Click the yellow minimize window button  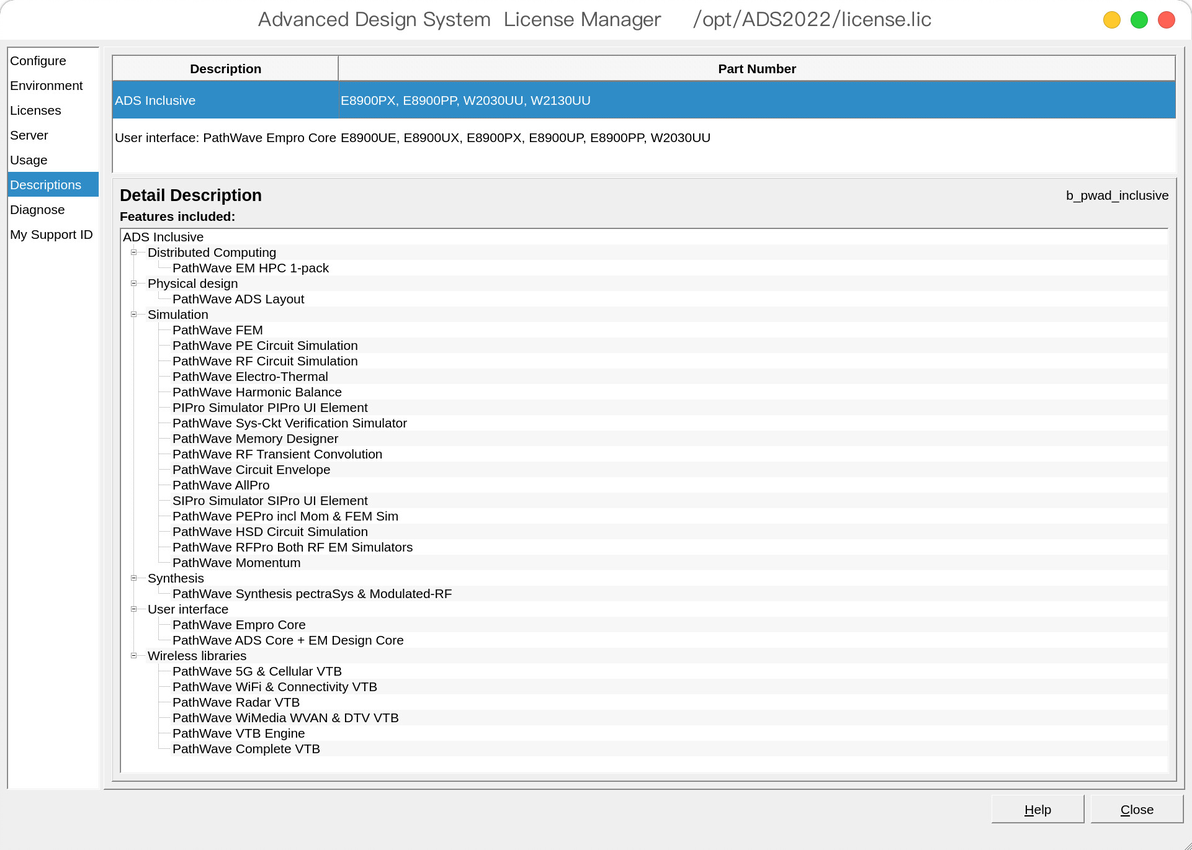point(1111,20)
